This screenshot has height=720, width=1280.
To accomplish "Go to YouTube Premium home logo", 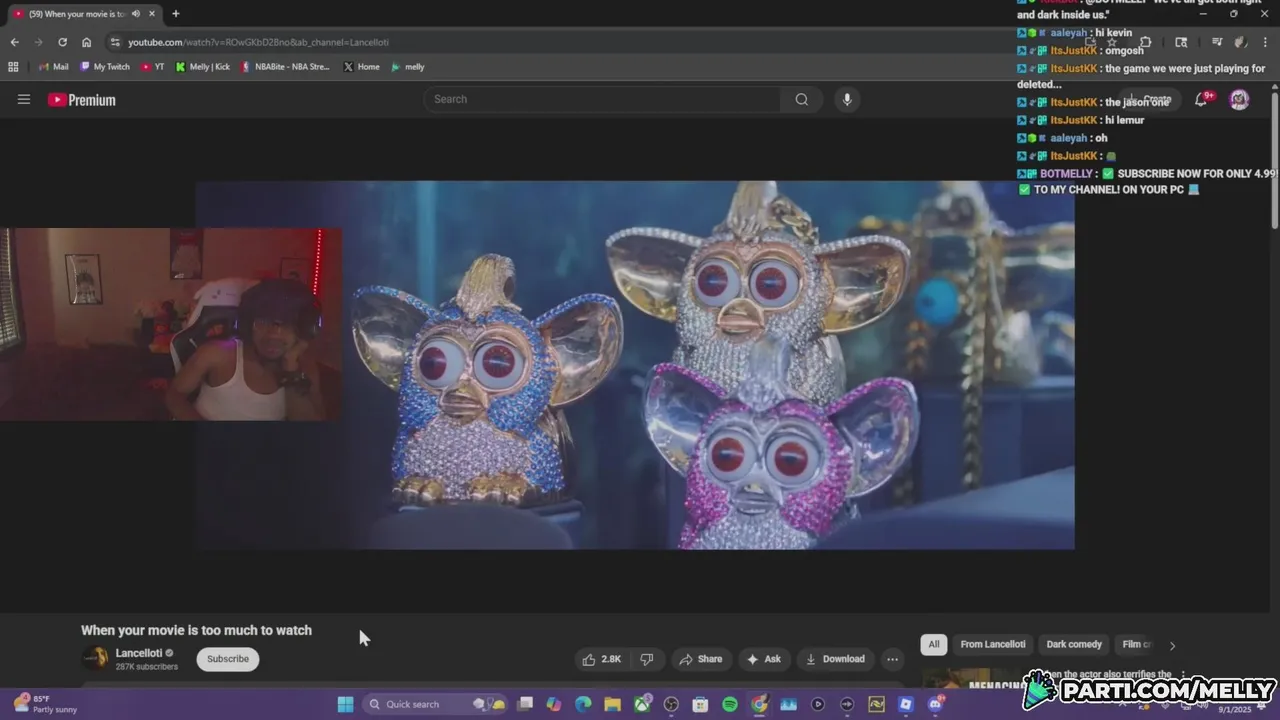I will click(x=82, y=100).
